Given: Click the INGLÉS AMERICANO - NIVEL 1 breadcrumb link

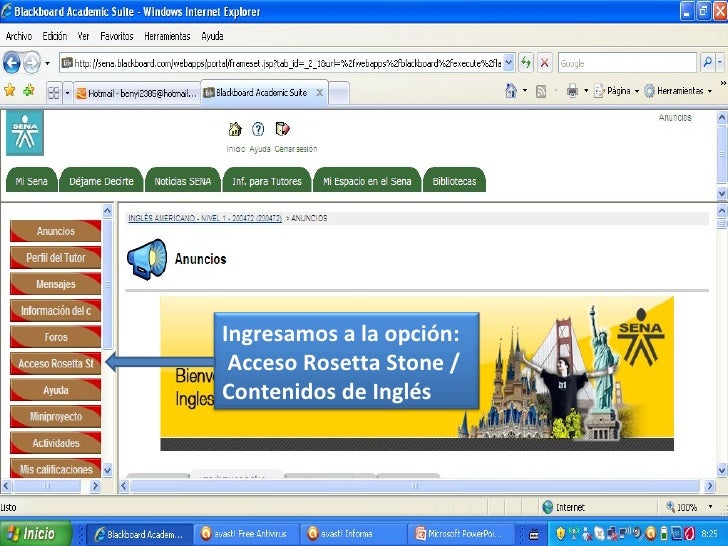Looking at the screenshot, I should pos(205,218).
